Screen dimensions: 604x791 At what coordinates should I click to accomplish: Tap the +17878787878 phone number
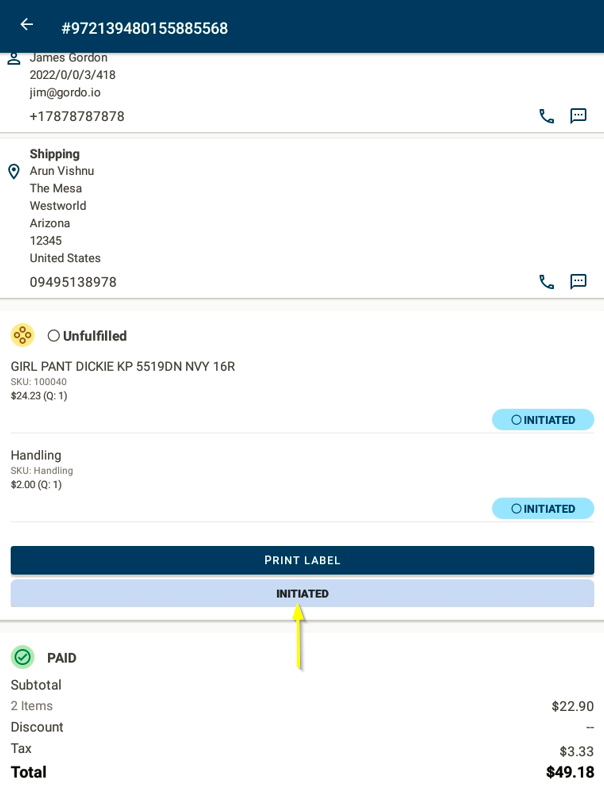(x=77, y=116)
